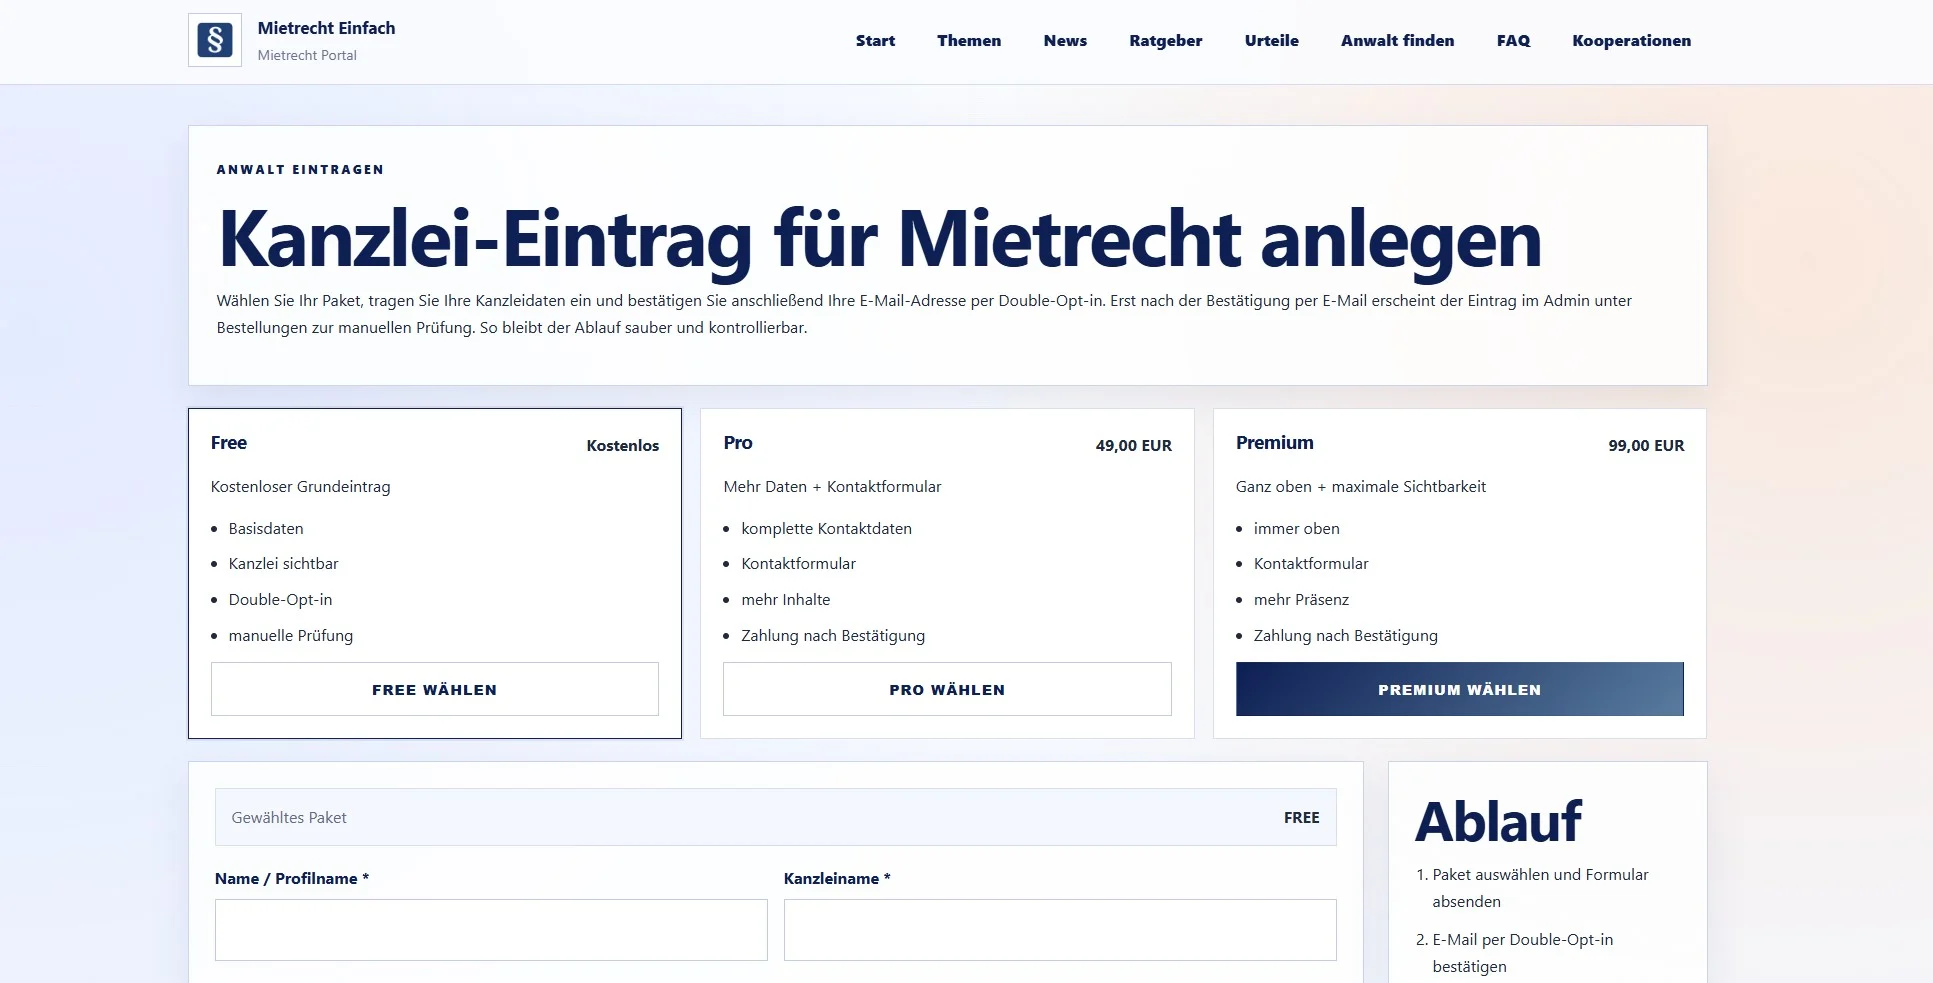Image resolution: width=1933 pixels, height=983 pixels.
Task: Click the § paragraph logo icon
Action: (216, 41)
